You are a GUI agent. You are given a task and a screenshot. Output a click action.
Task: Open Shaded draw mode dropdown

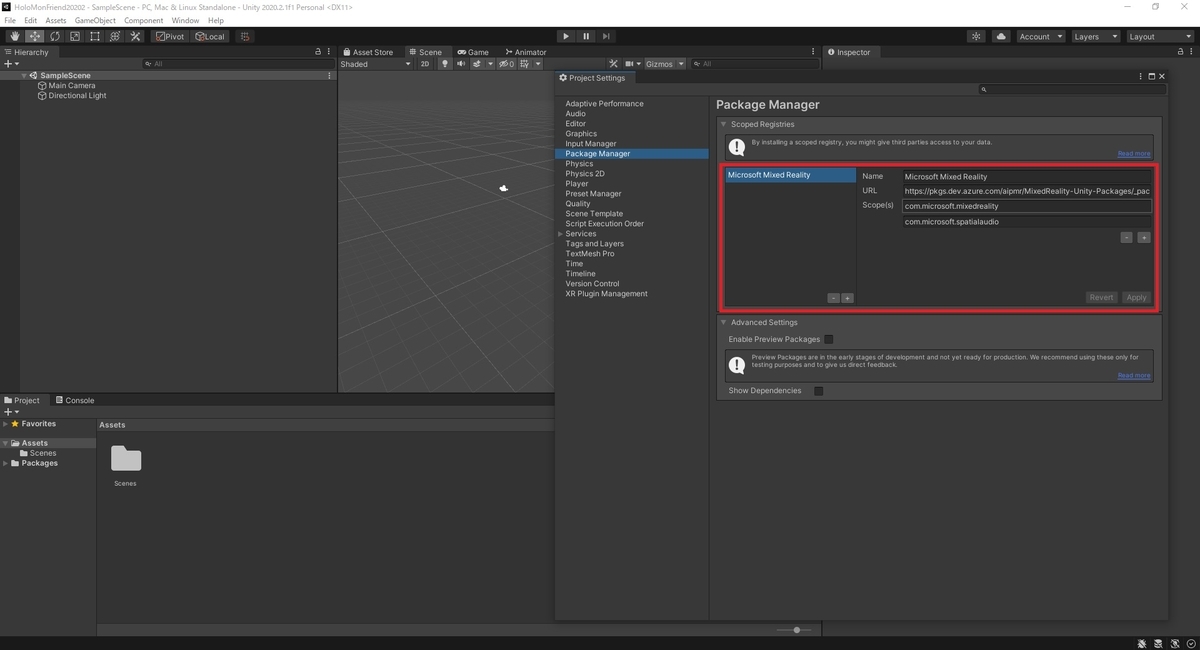pyautogui.click(x=375, y=64)
